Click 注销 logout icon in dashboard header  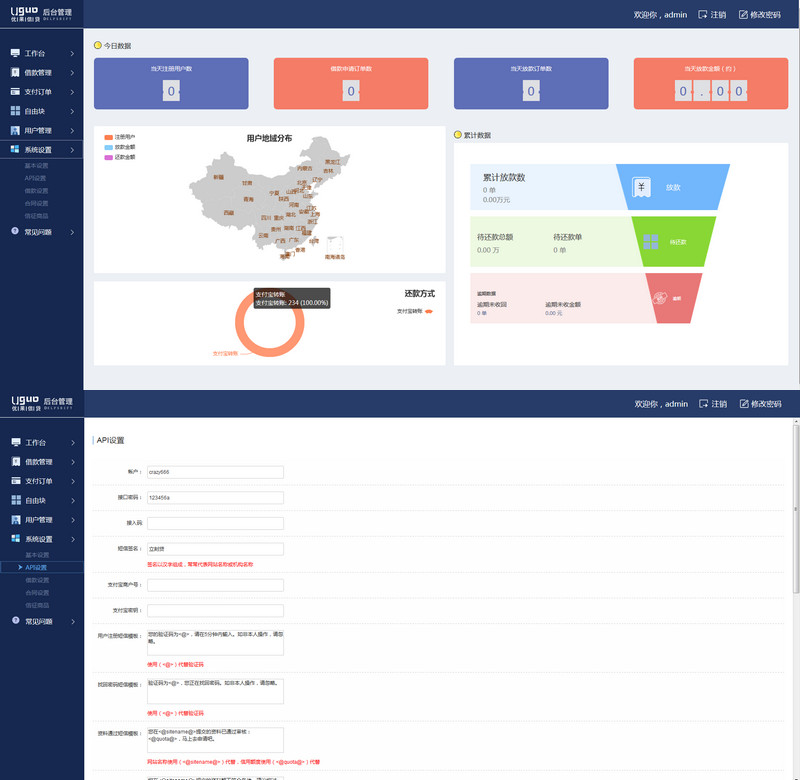703,15
